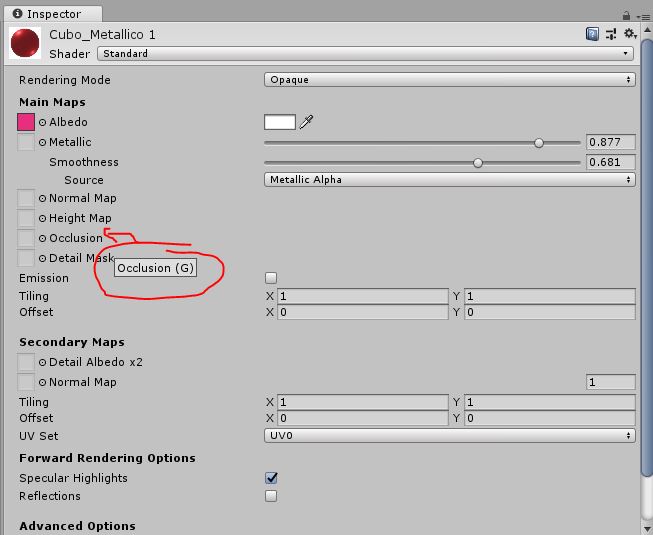This screenshot has height=535, width=653.
Task: Open the white Albedo color swatch
Action: [280, 122]
